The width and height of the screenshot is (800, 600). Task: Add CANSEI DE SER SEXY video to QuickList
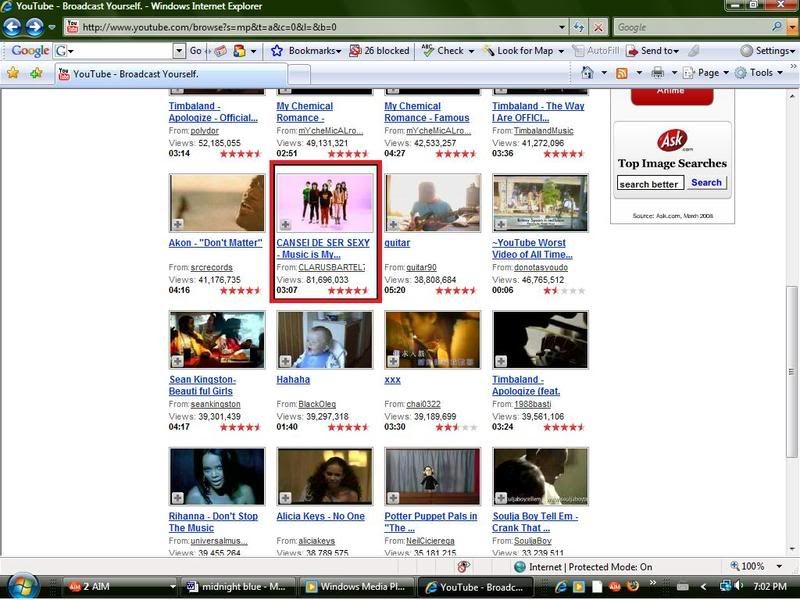pos(285,224)
